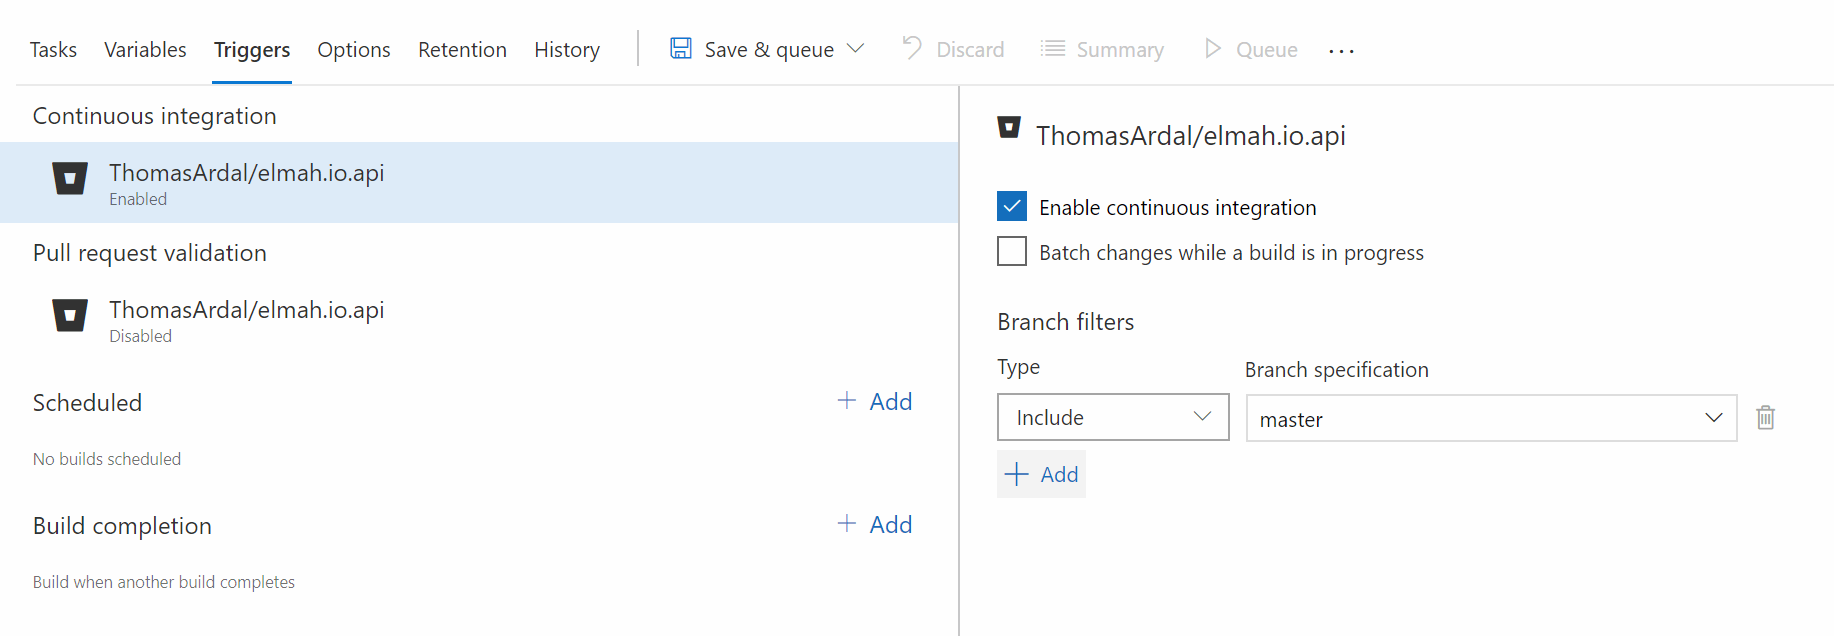Screen dimensions: 1834x636
Task: Switch to the Variables tab
Action: click(144, 49)
